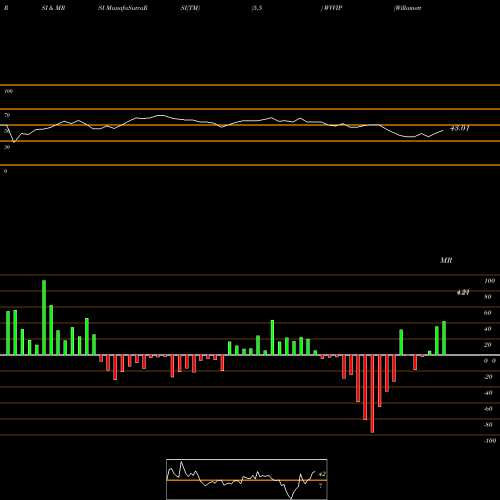Click the MR axis label -100
The height and width of the screenshot is (500, 500).
click(x=489, y=441)
